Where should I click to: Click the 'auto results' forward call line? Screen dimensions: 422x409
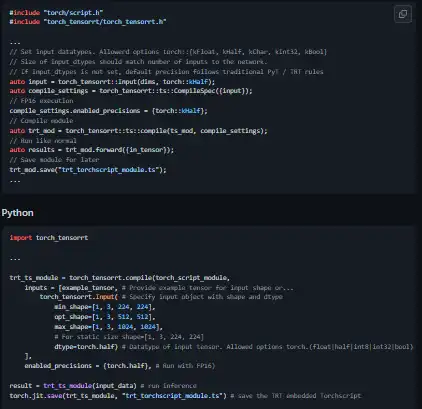pos(92,150)
